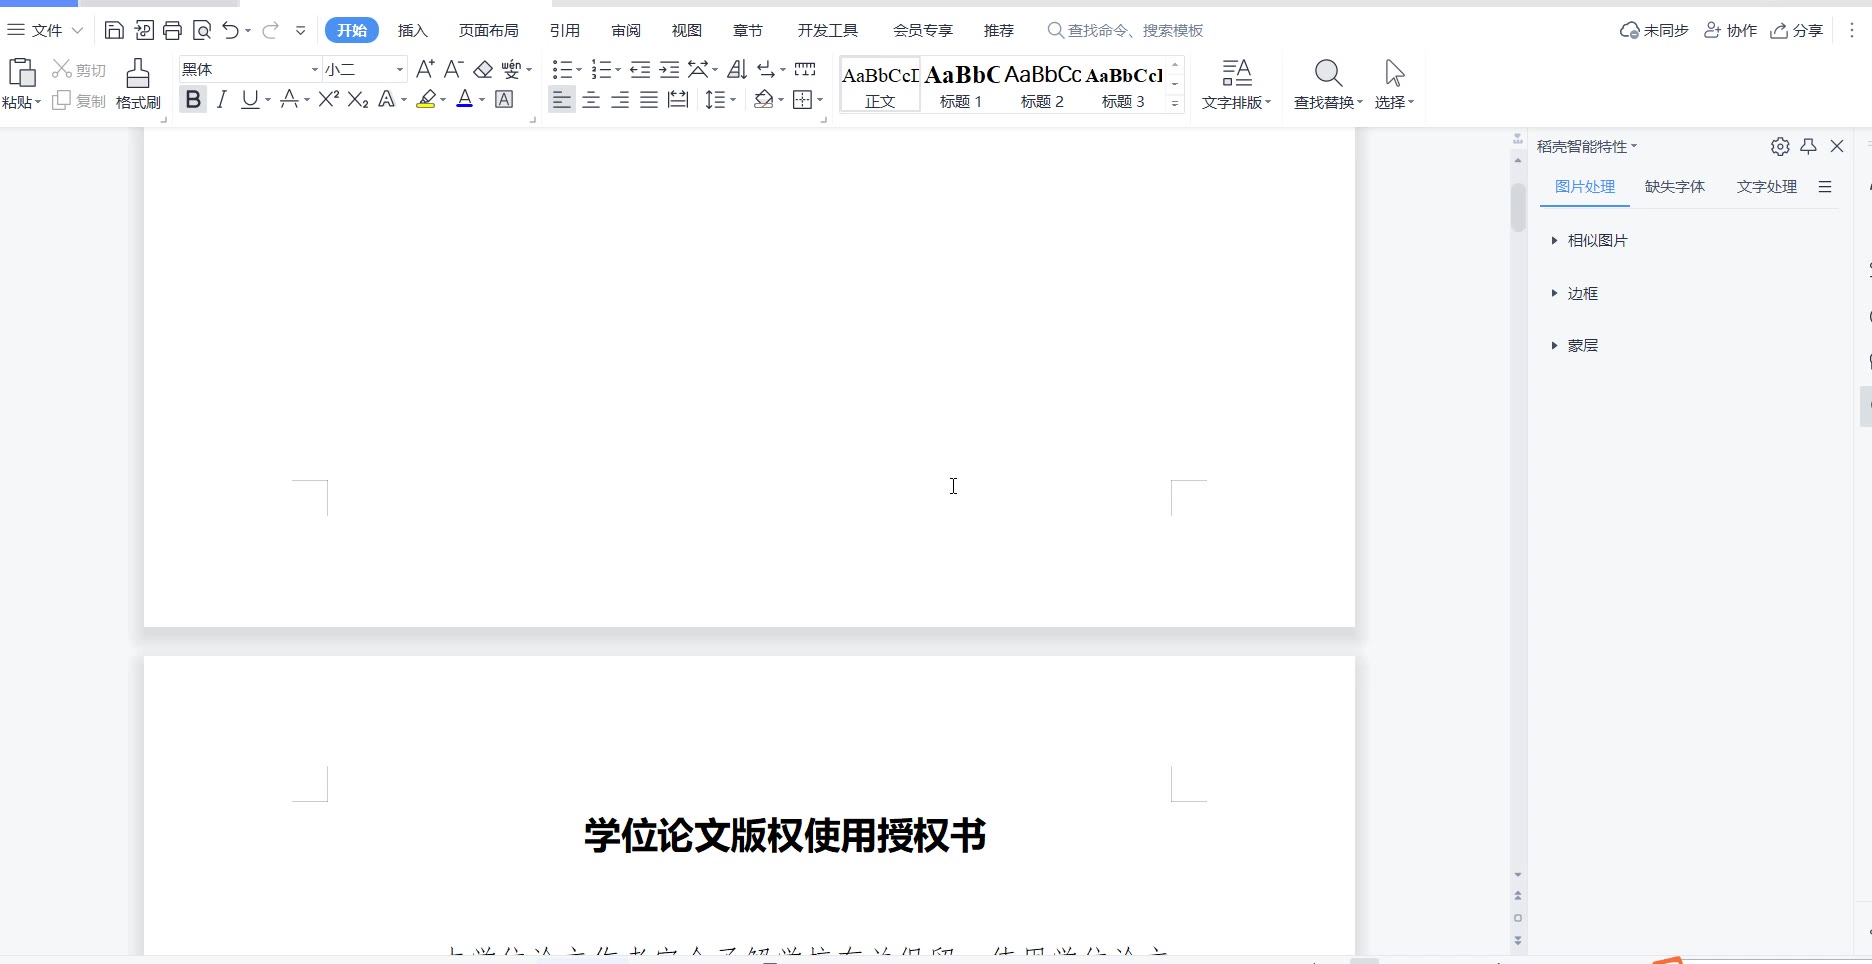Viewport: 1872px width, 964px height.
Task: Open settings gear in the smart panel
Action: pyautogui.click(x=1780, y=146)
